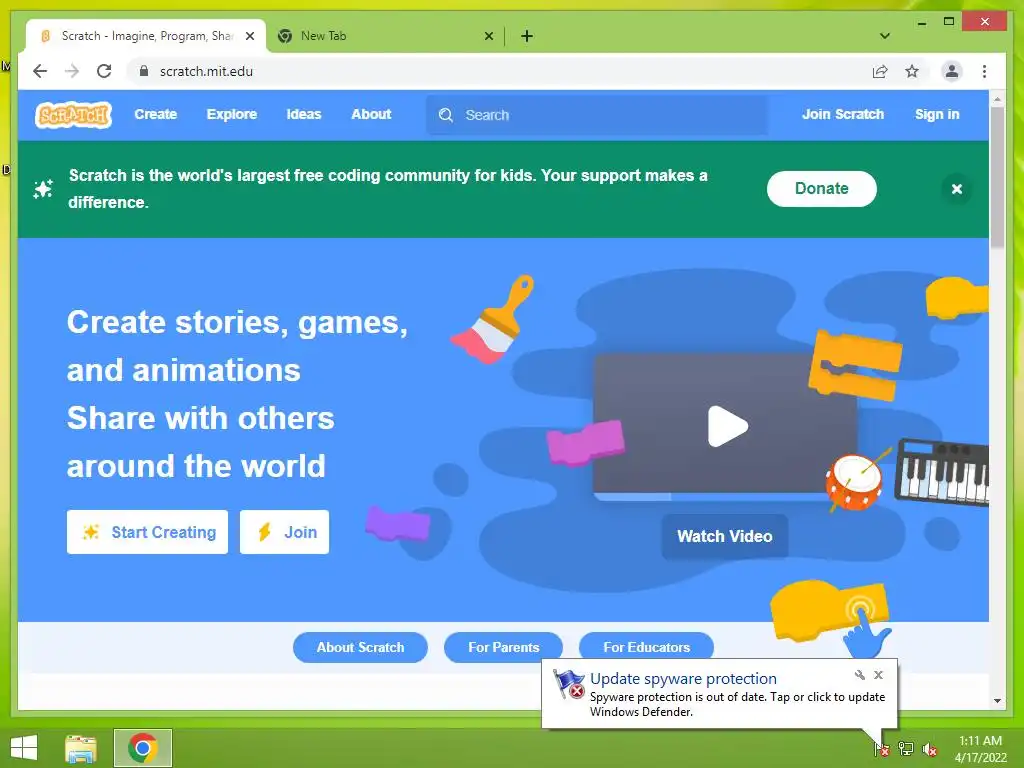Close the spyware protection balloon

pos(878,675)
